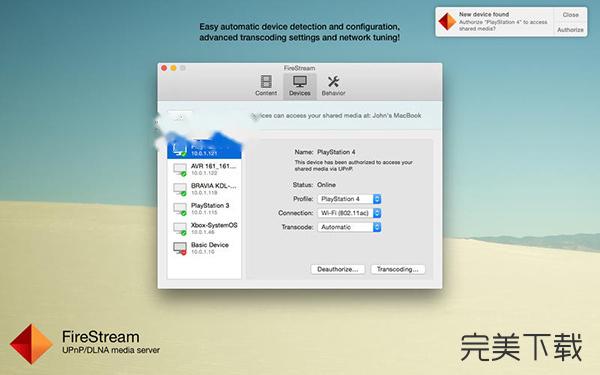
Task: Open the Profile dropdown showing PlayStation 4
Action: [349, 199]
